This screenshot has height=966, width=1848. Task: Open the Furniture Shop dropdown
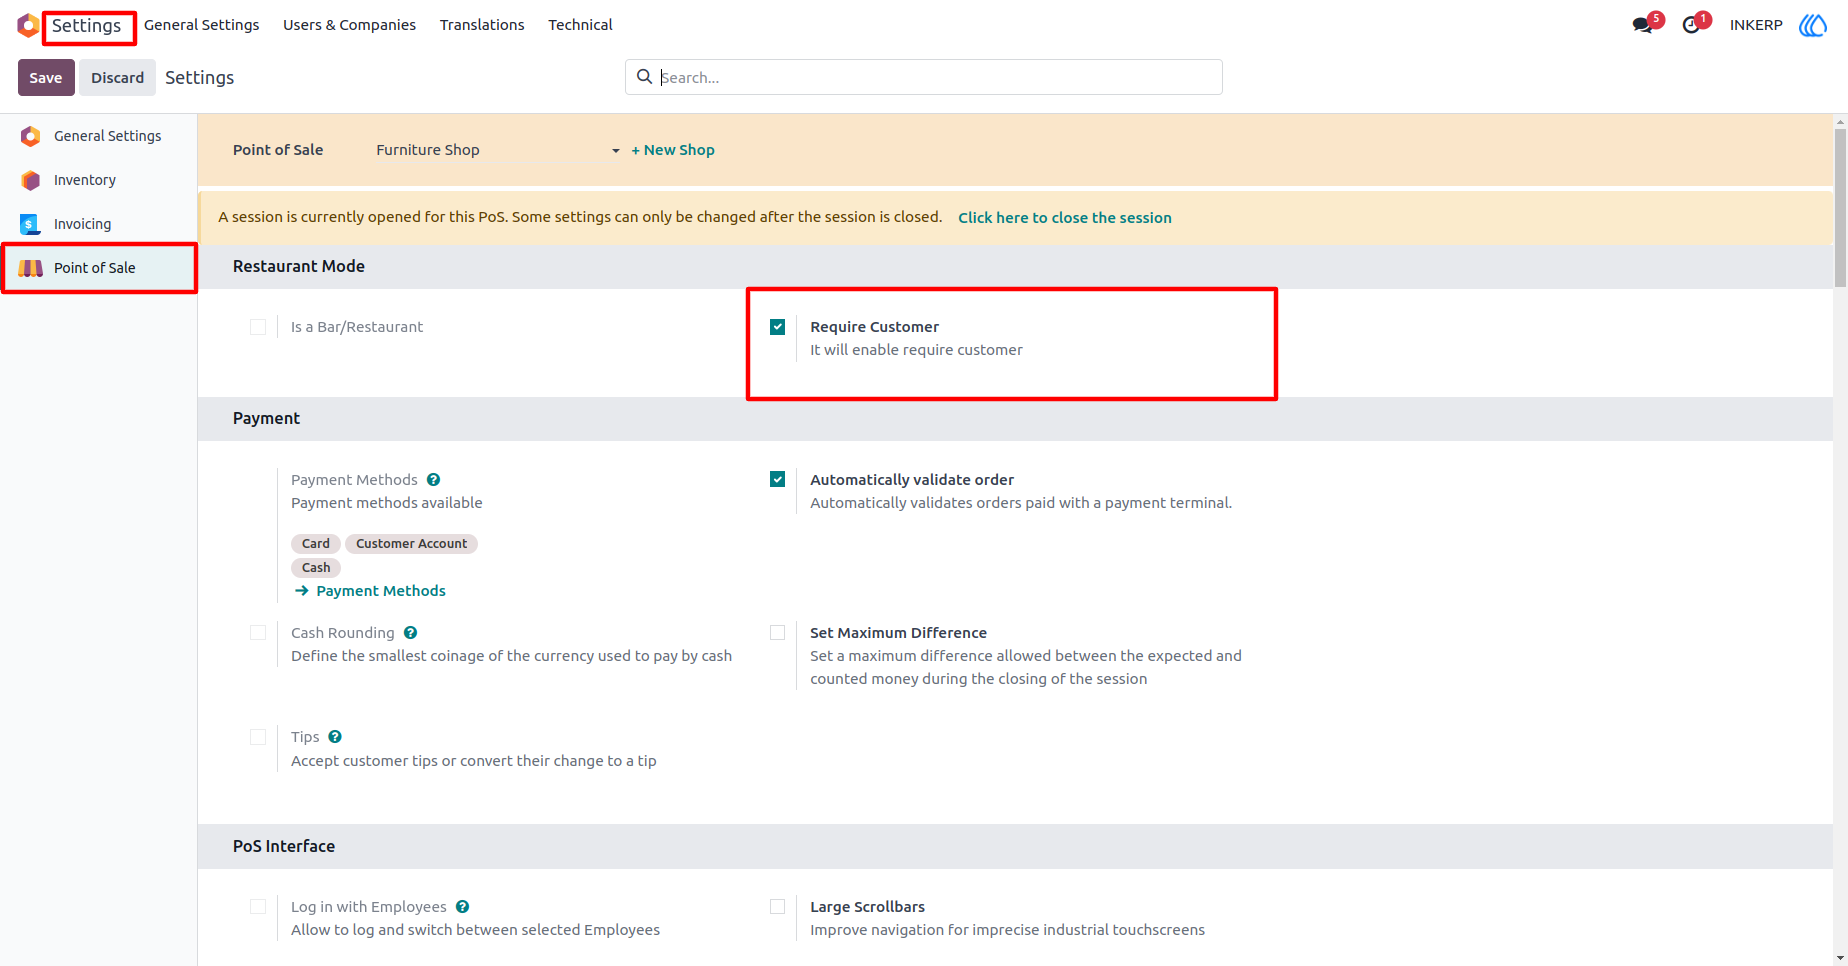coord(497,150)
